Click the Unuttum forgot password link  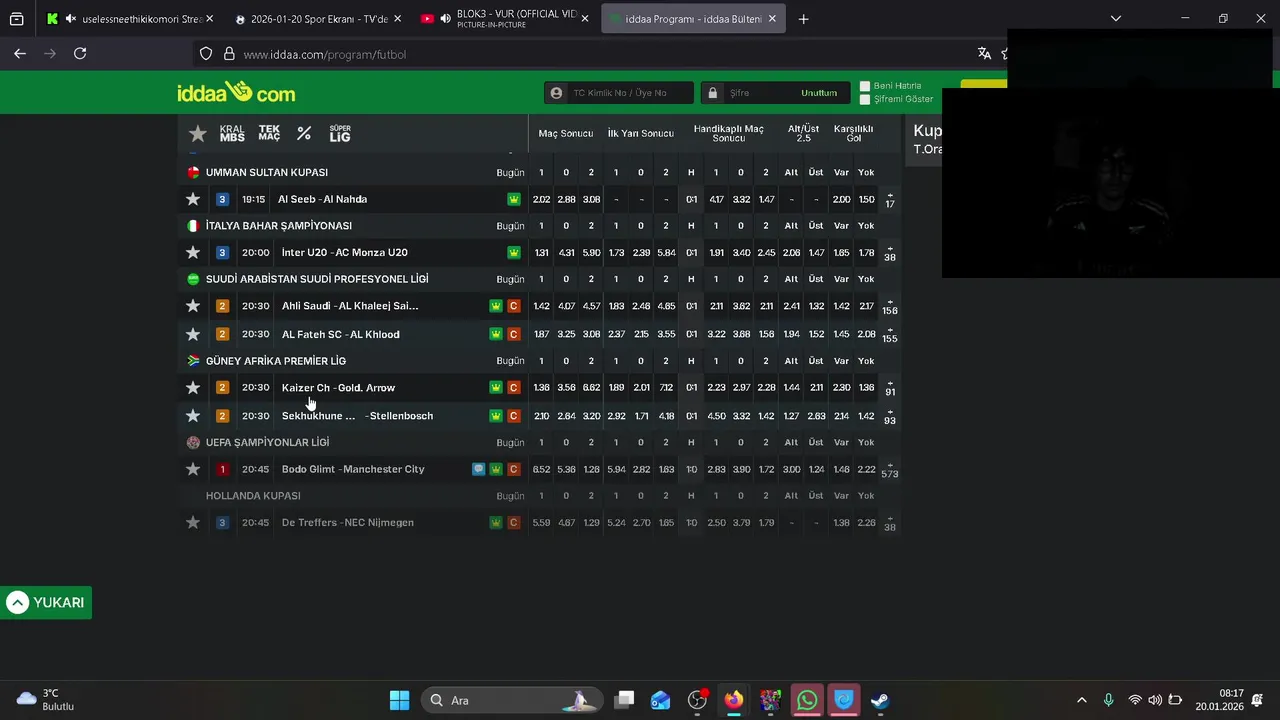819,93
